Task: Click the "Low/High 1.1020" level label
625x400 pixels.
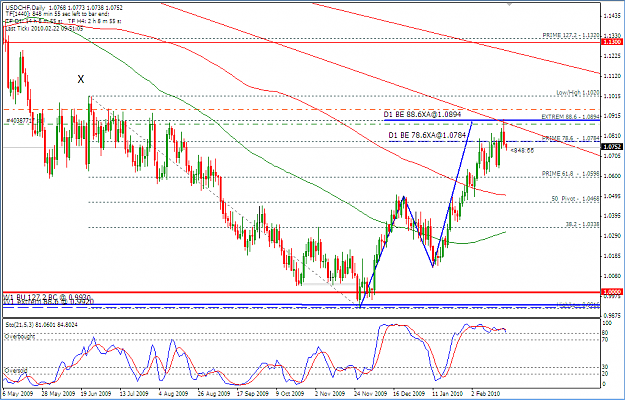Action: point(578,93)
